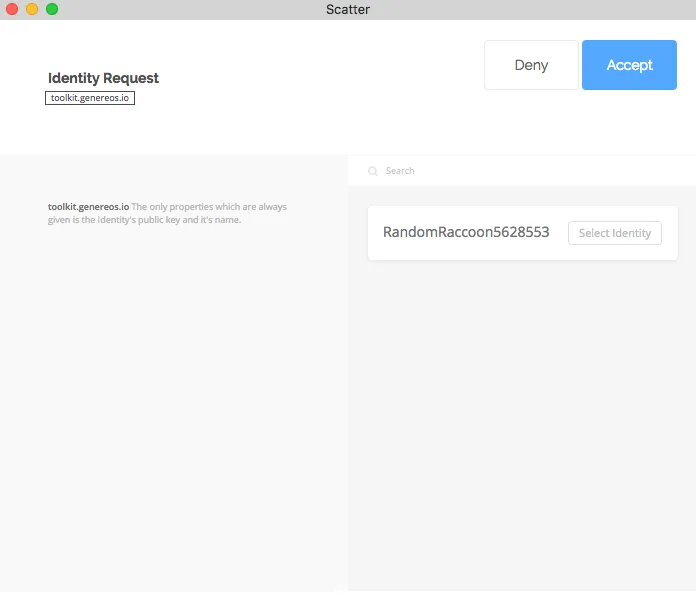Click the boxed toolkit.genereos.io domain label

tap(90, 98)
